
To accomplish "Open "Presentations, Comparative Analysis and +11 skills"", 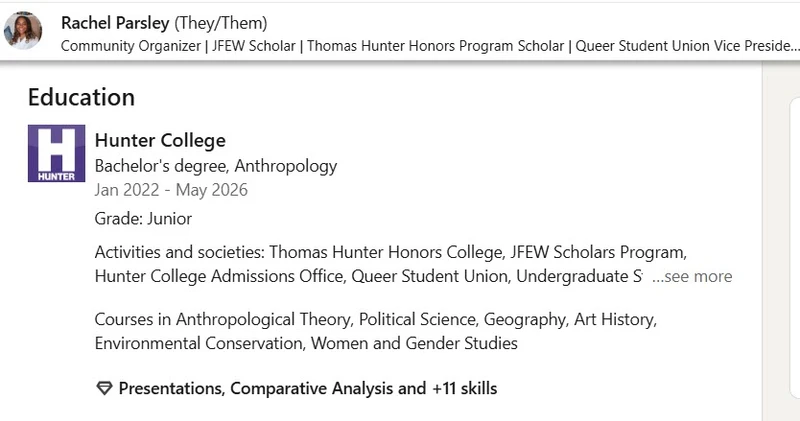I will pos(308,388).
